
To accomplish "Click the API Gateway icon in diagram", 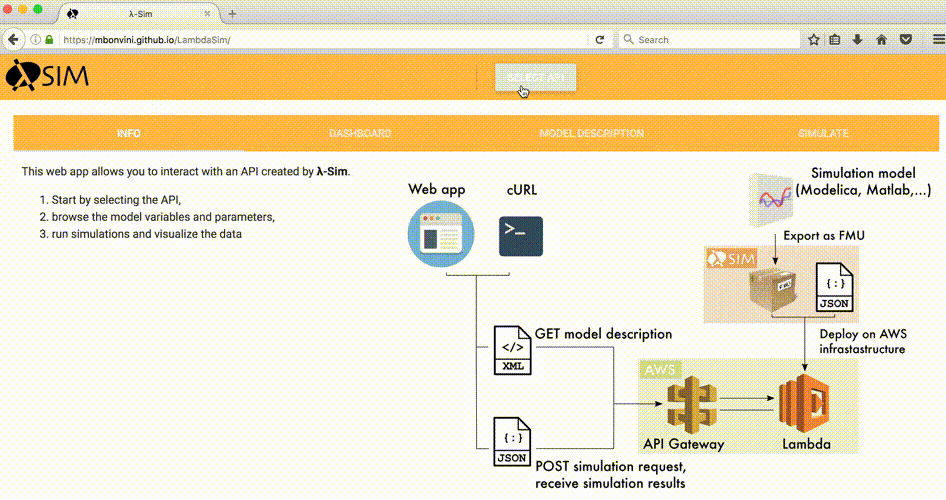I will pyautogui.click(x=692, y=405).
